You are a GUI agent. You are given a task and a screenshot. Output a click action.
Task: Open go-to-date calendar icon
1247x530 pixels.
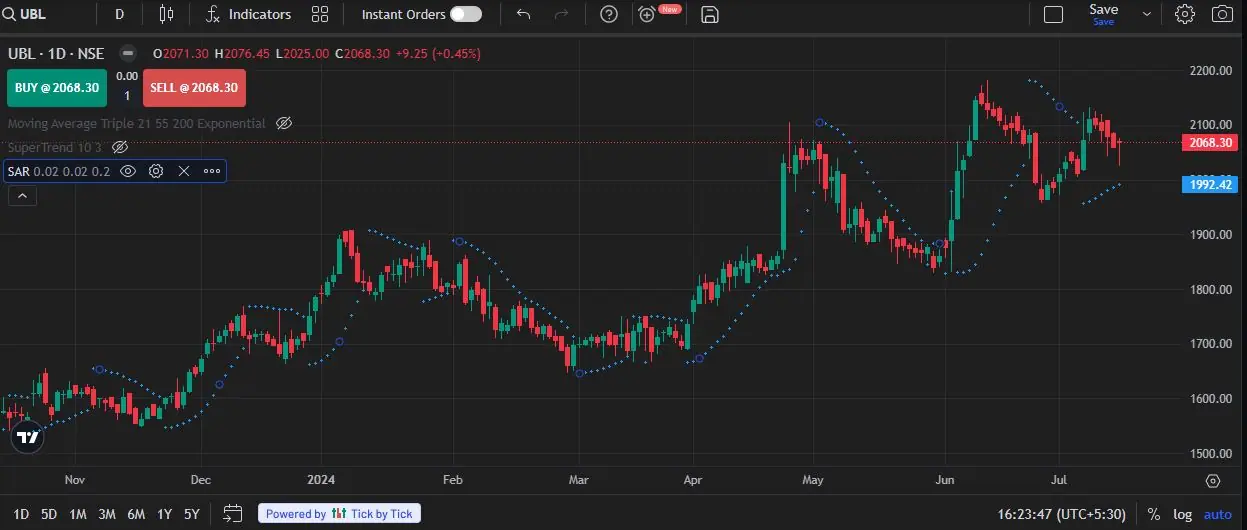(232, 514)
